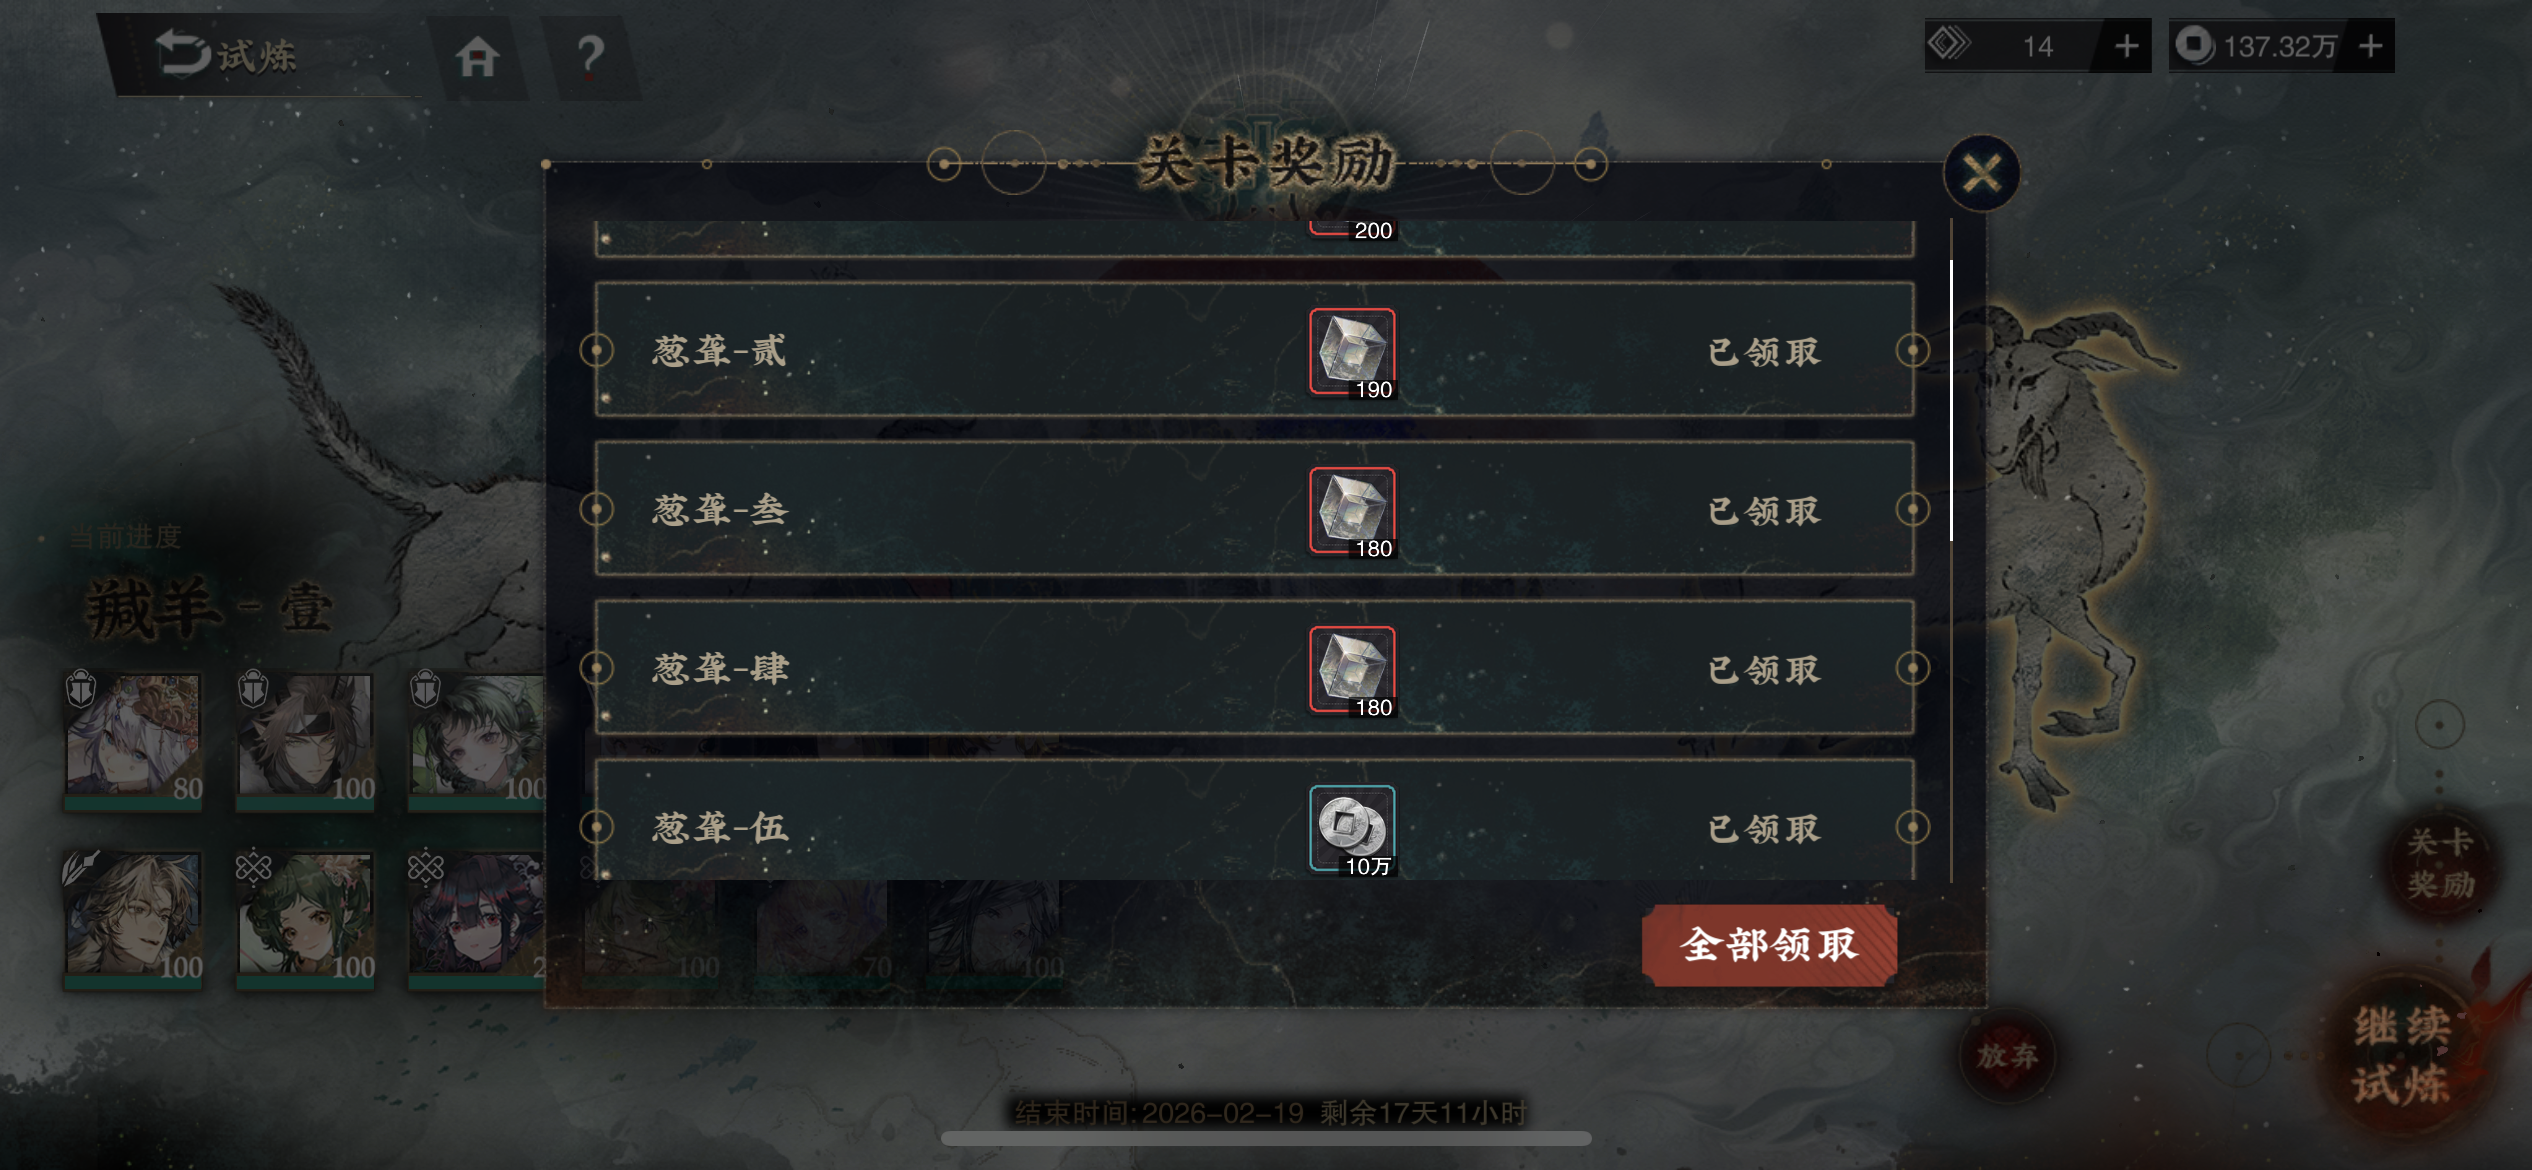Screen dimensions: 2532x1170
Task: Open the question mark help icon
Action: point(591,56)
